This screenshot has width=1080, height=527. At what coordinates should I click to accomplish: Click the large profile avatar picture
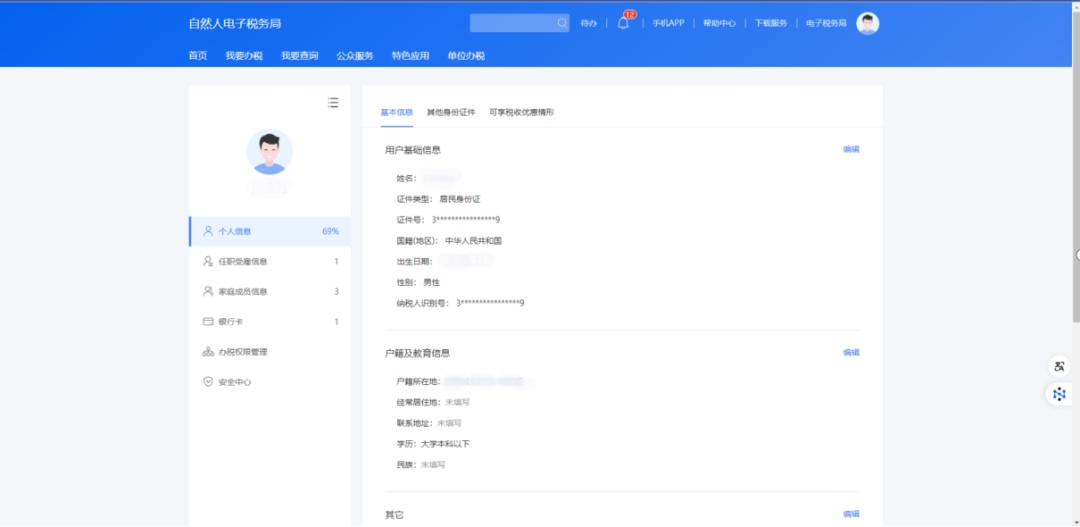pos(269,152)
